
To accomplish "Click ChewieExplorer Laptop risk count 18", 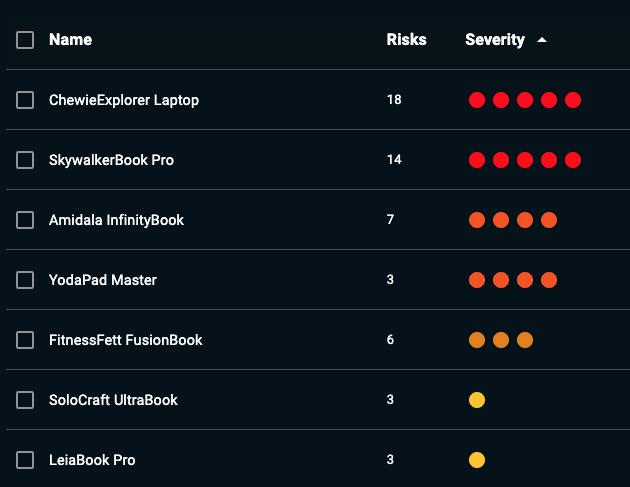I will click(394, 100).
